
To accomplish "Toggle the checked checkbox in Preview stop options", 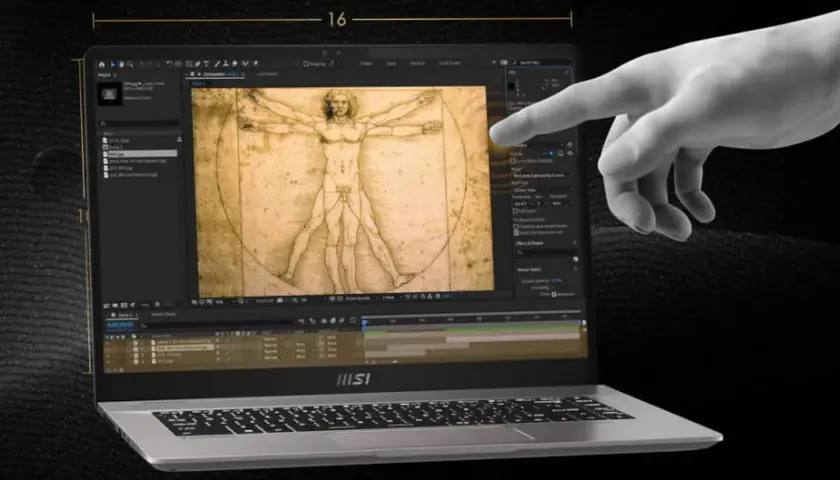I will pyautogui.click(x=516, y=232).
